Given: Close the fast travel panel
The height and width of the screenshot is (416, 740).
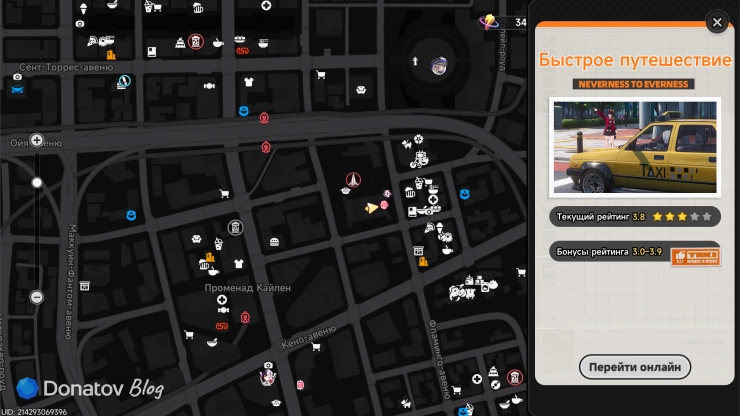Looking at the screenshot, I should 717,22.
